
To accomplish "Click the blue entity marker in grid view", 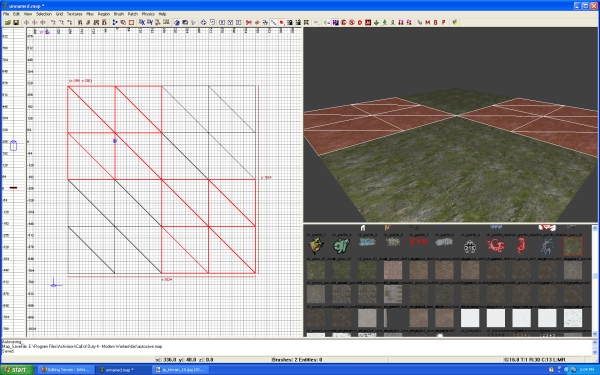I will click(115, 141).
